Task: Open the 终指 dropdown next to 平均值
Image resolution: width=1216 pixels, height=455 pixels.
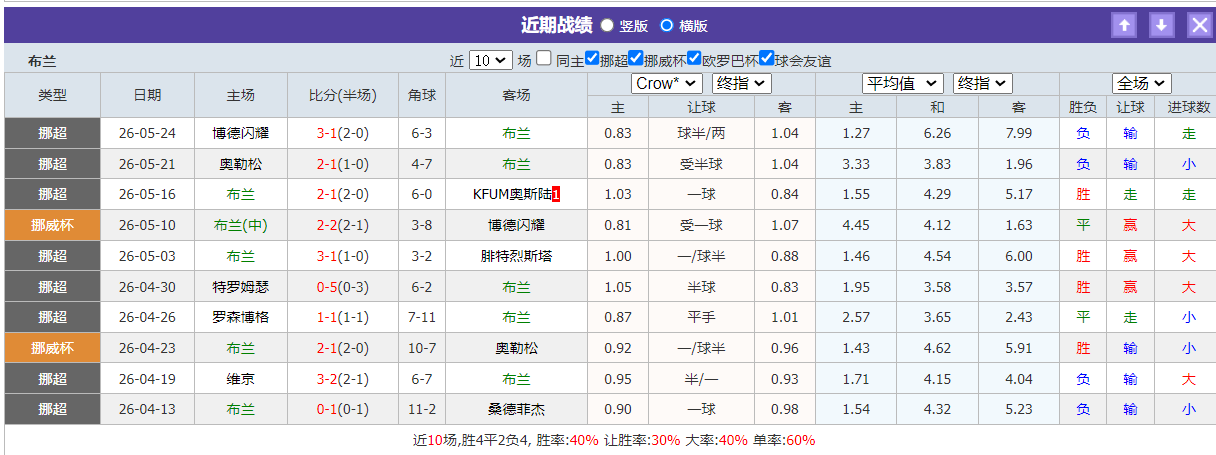Action: pyautogui.click(x=983, y=83)
